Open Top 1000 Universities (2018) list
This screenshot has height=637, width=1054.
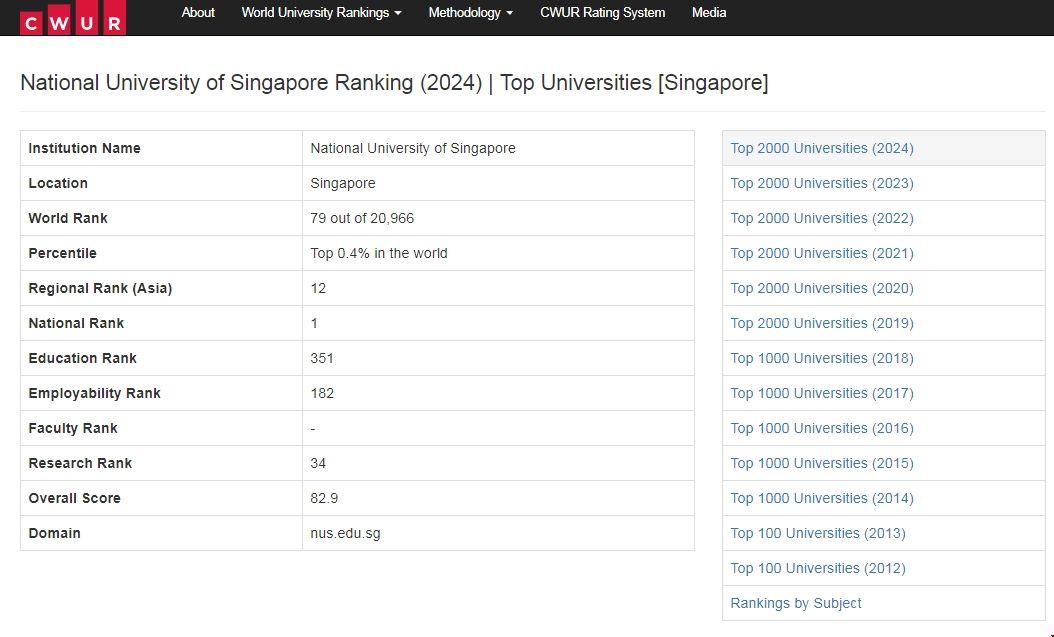point(822,358)
